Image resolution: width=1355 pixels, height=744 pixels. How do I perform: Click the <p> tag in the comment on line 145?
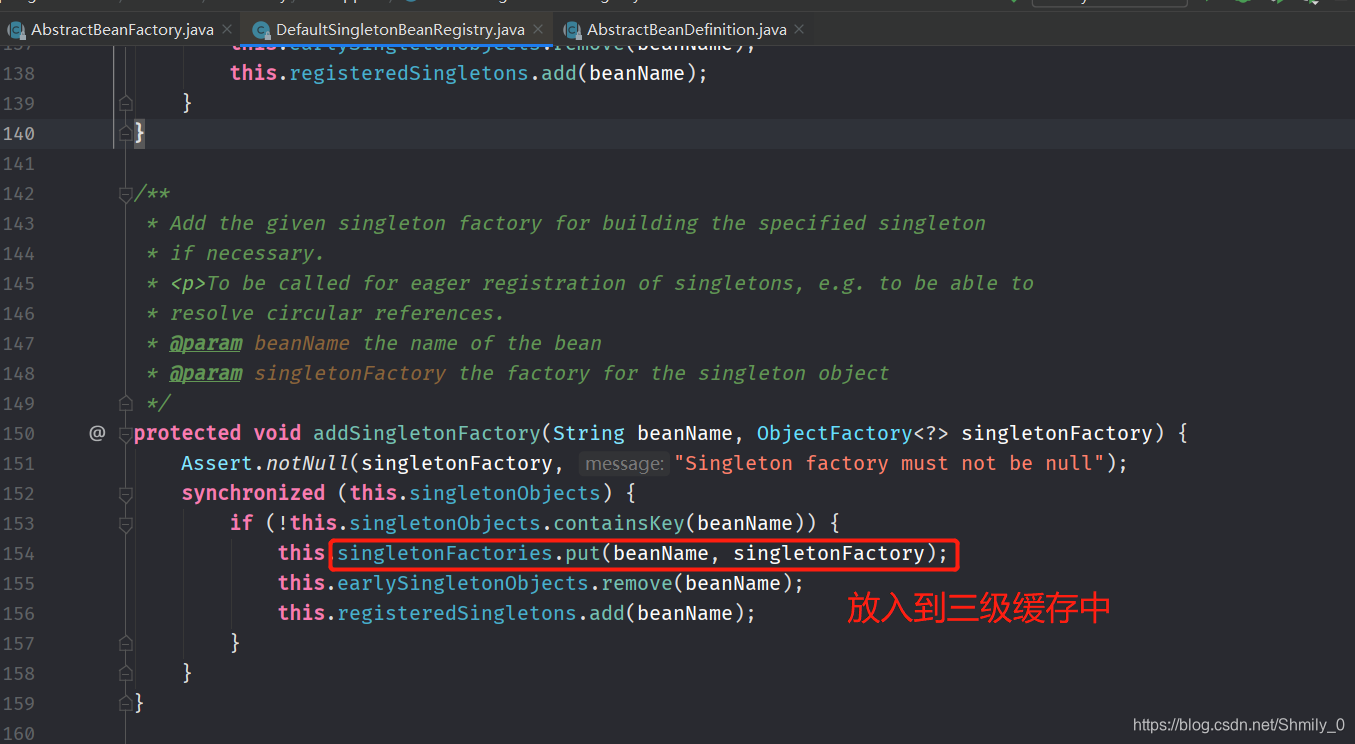click(x=188, y=283)
